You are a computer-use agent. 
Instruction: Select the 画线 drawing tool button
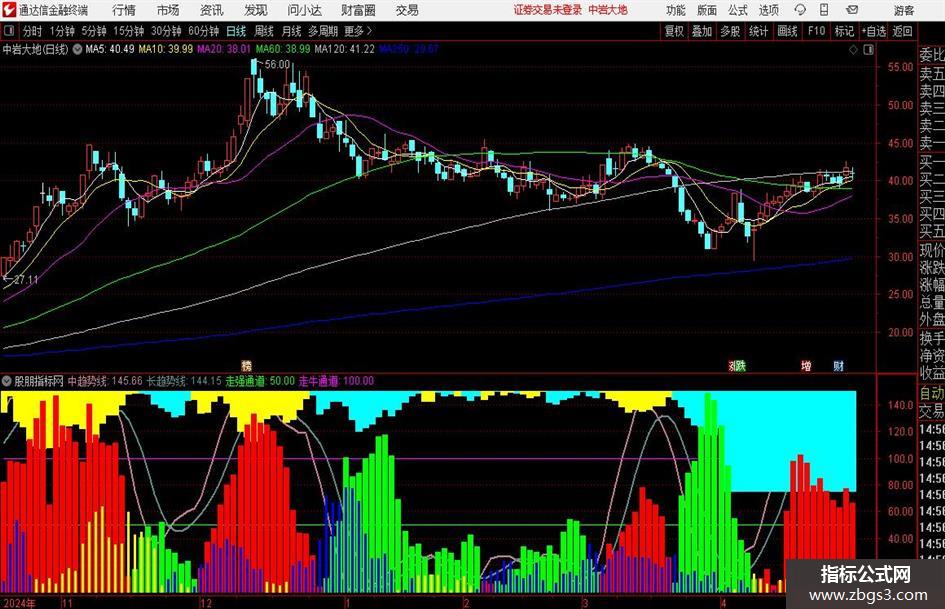click(x=787, y=31)
